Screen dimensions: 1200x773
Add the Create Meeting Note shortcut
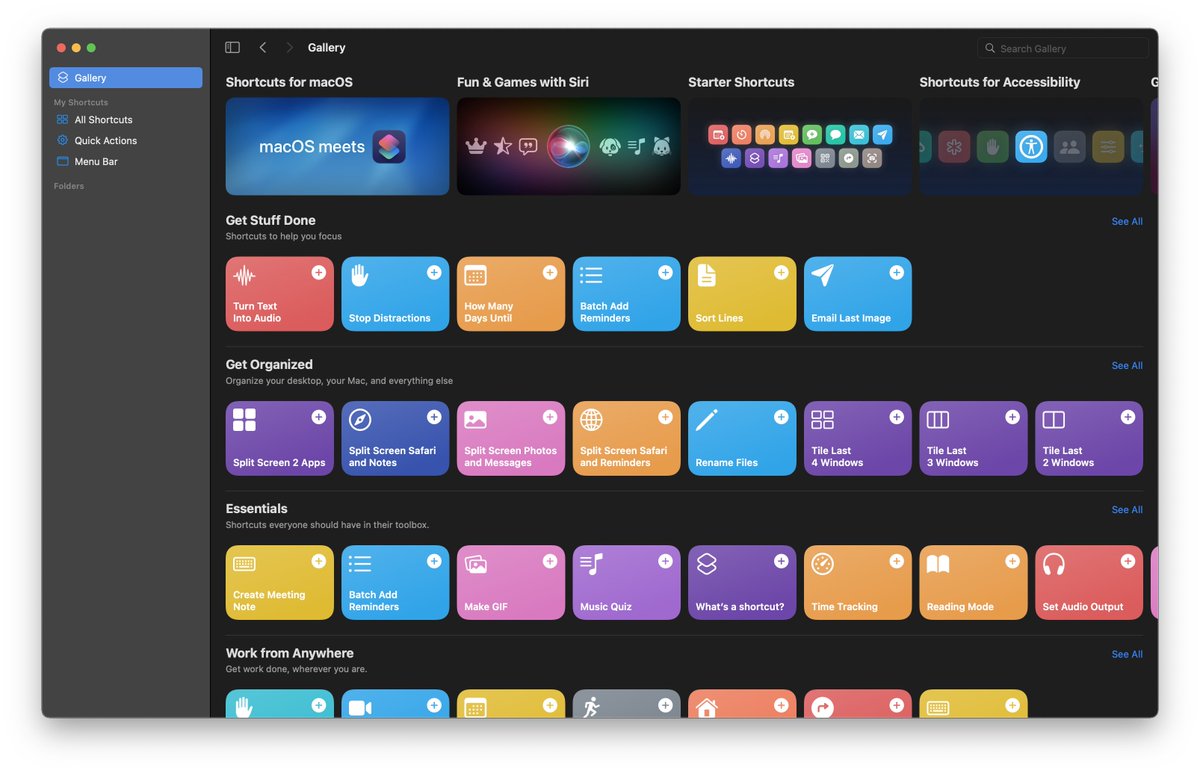click(318, 561)
